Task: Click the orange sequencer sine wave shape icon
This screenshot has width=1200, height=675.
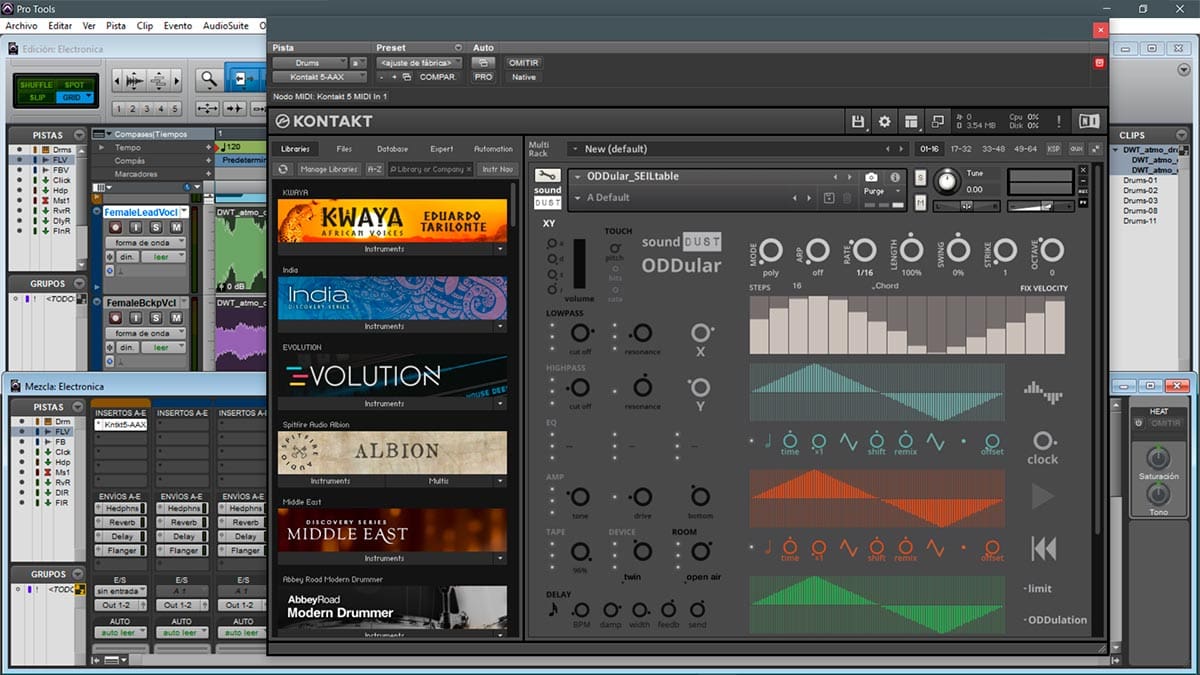Action: point(848,547)
